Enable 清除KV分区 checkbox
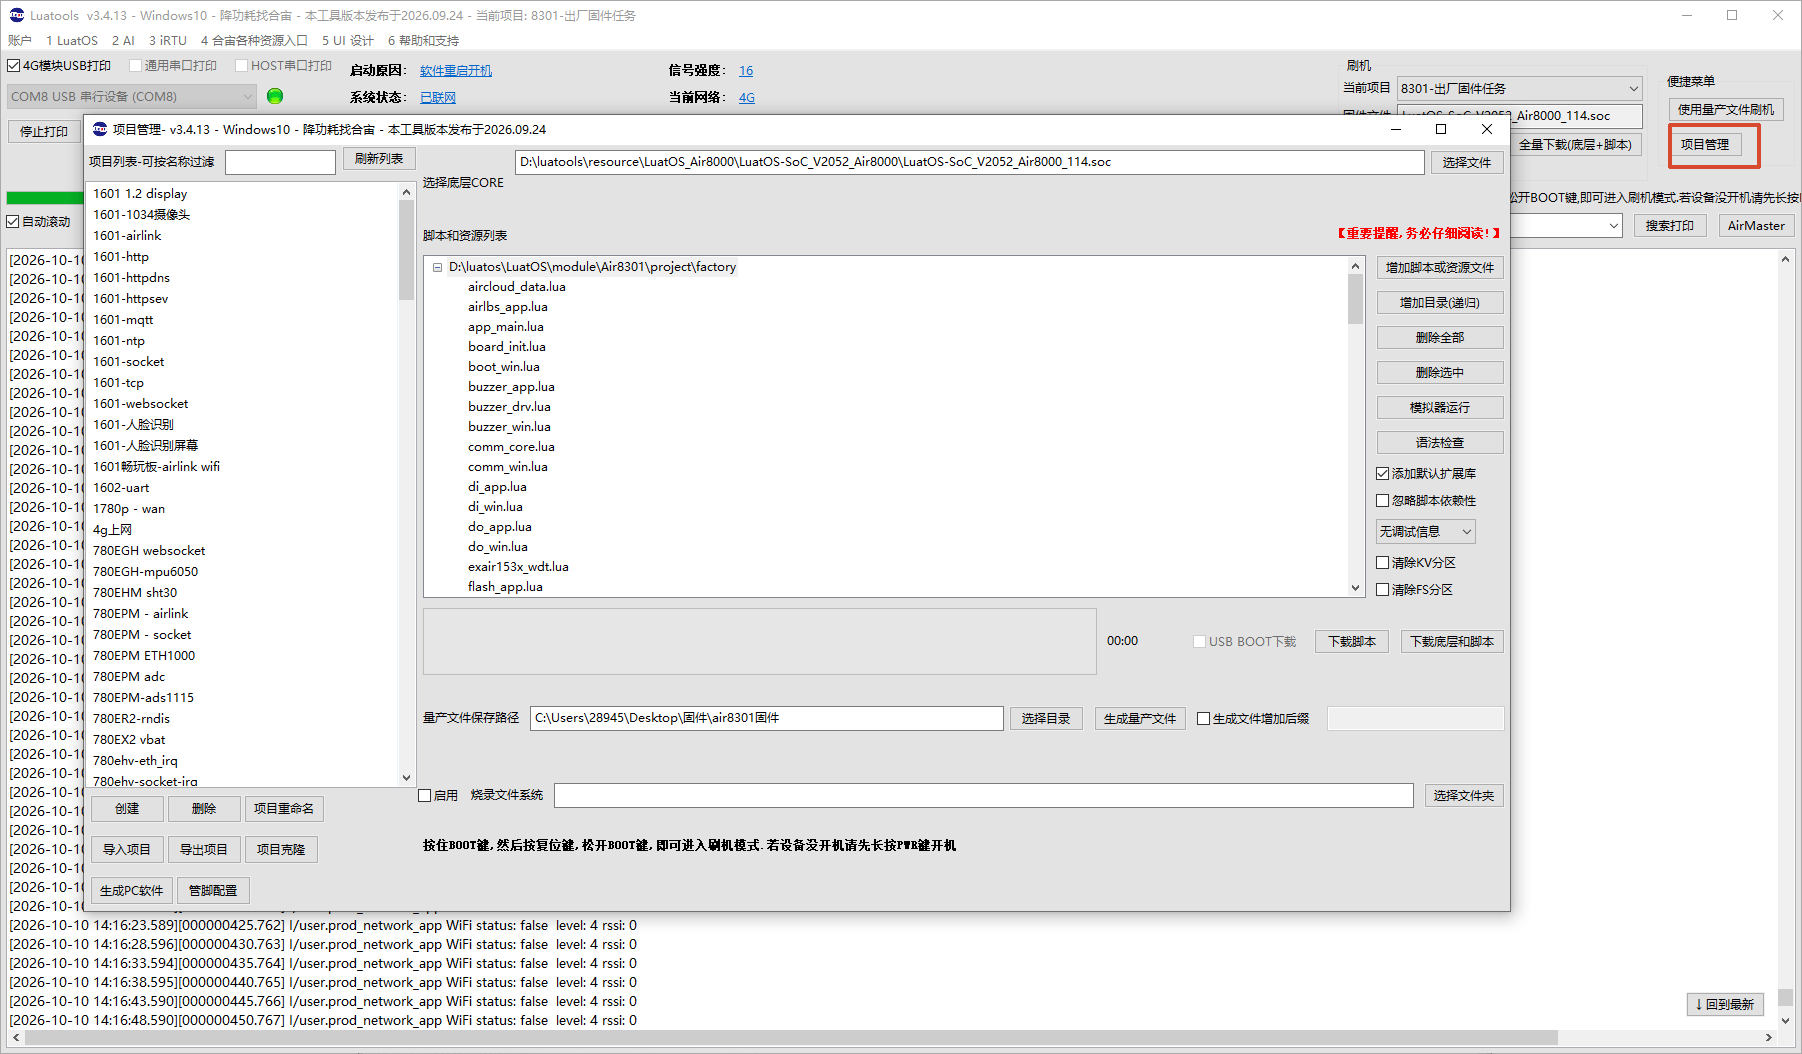 tap(1383, 563)
